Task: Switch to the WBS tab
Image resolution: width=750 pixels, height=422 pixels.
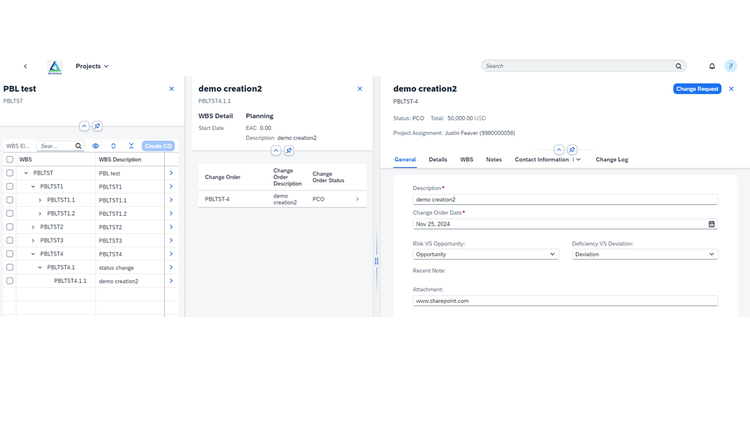Action: pyautogui.click(x=466, y=160)
